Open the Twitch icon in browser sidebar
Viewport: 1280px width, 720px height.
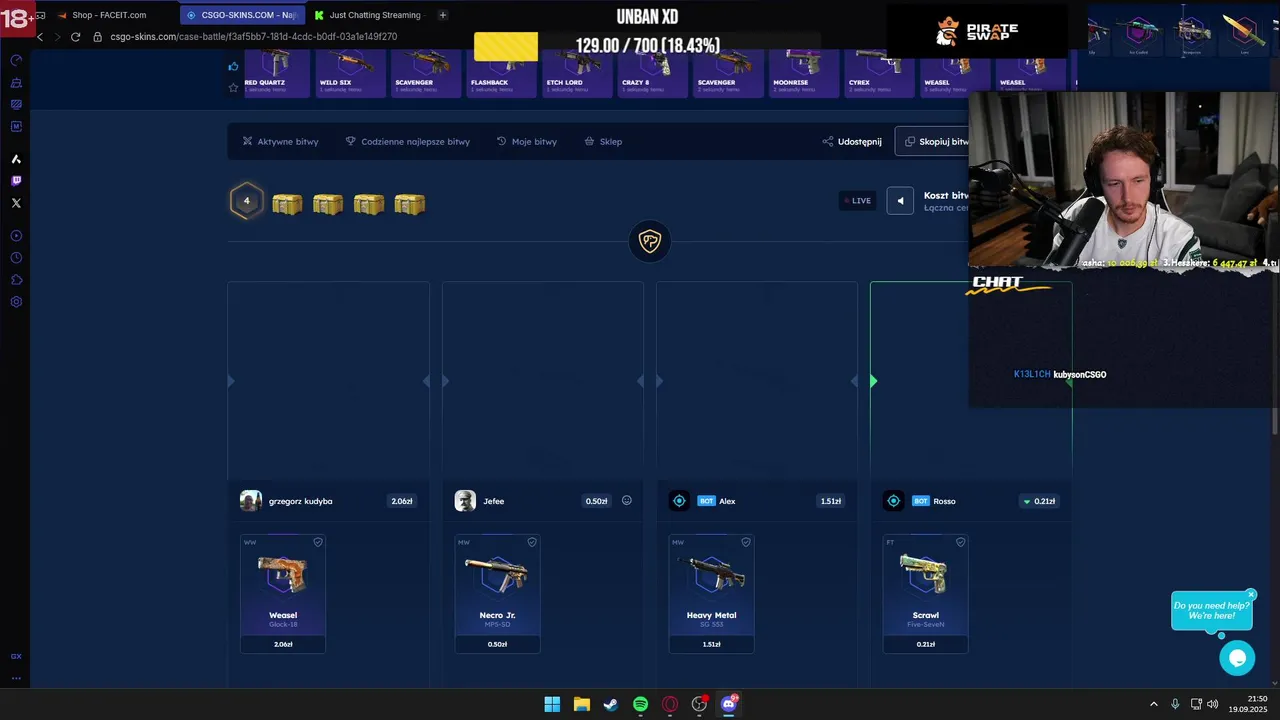(16, 181)
